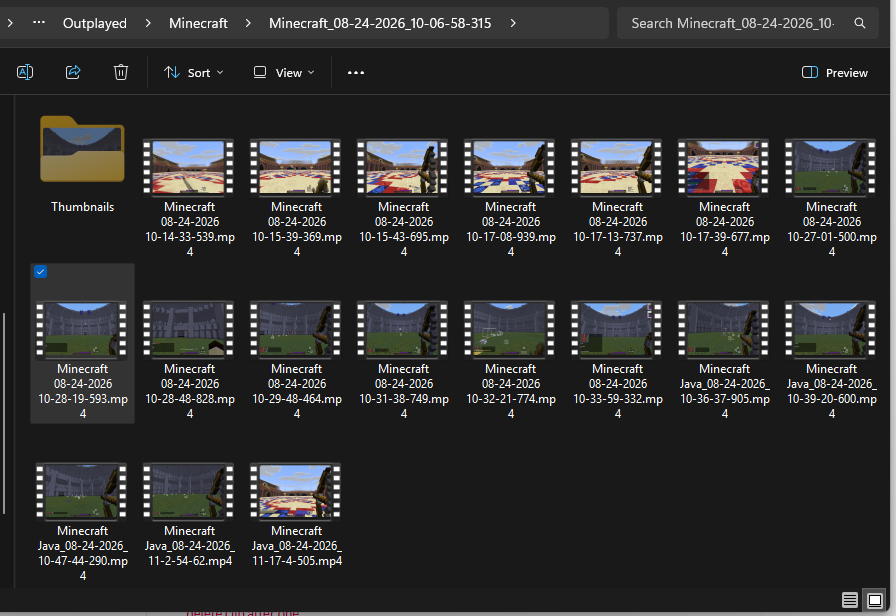The width and height of the screenshot is (896, 616).
Task: Expand chevron after current folder breadcrumb
Action: [x=513, y=23]
